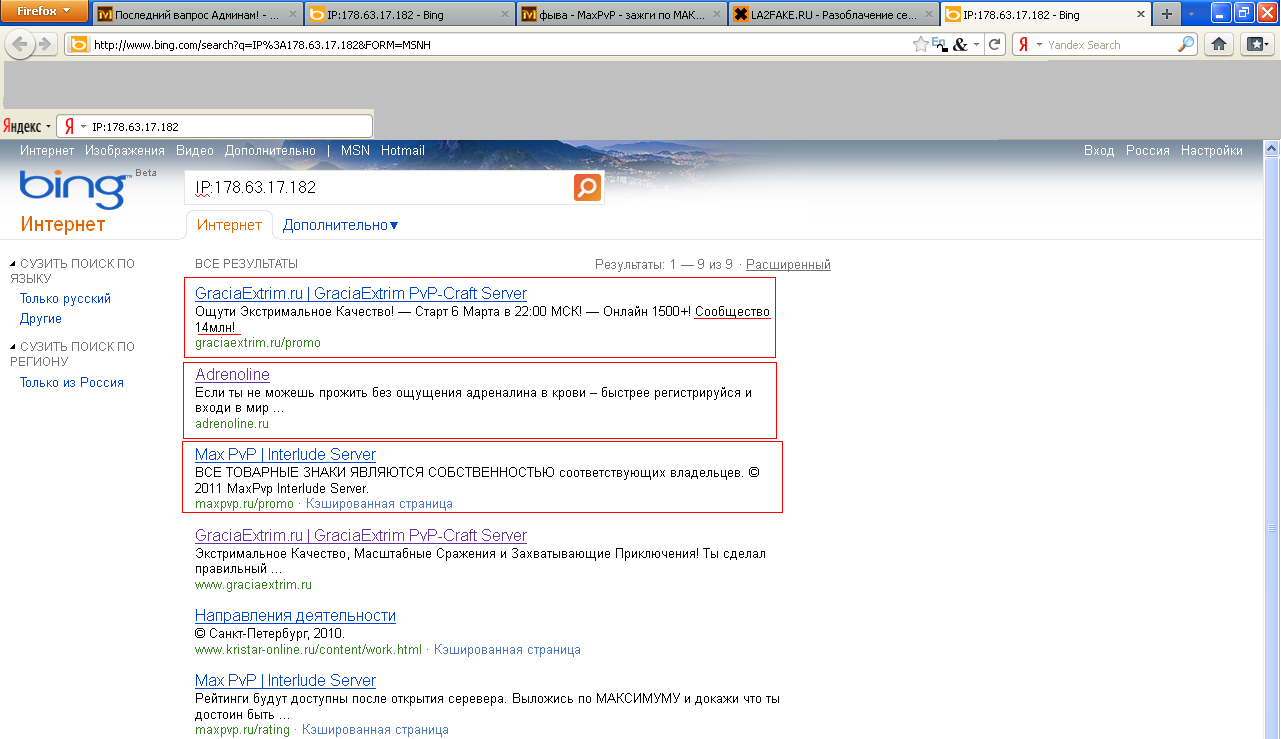Viewport: 1281px width, 739px height.
Task: Click the ampersand icon in address bar
Action: 960,45
